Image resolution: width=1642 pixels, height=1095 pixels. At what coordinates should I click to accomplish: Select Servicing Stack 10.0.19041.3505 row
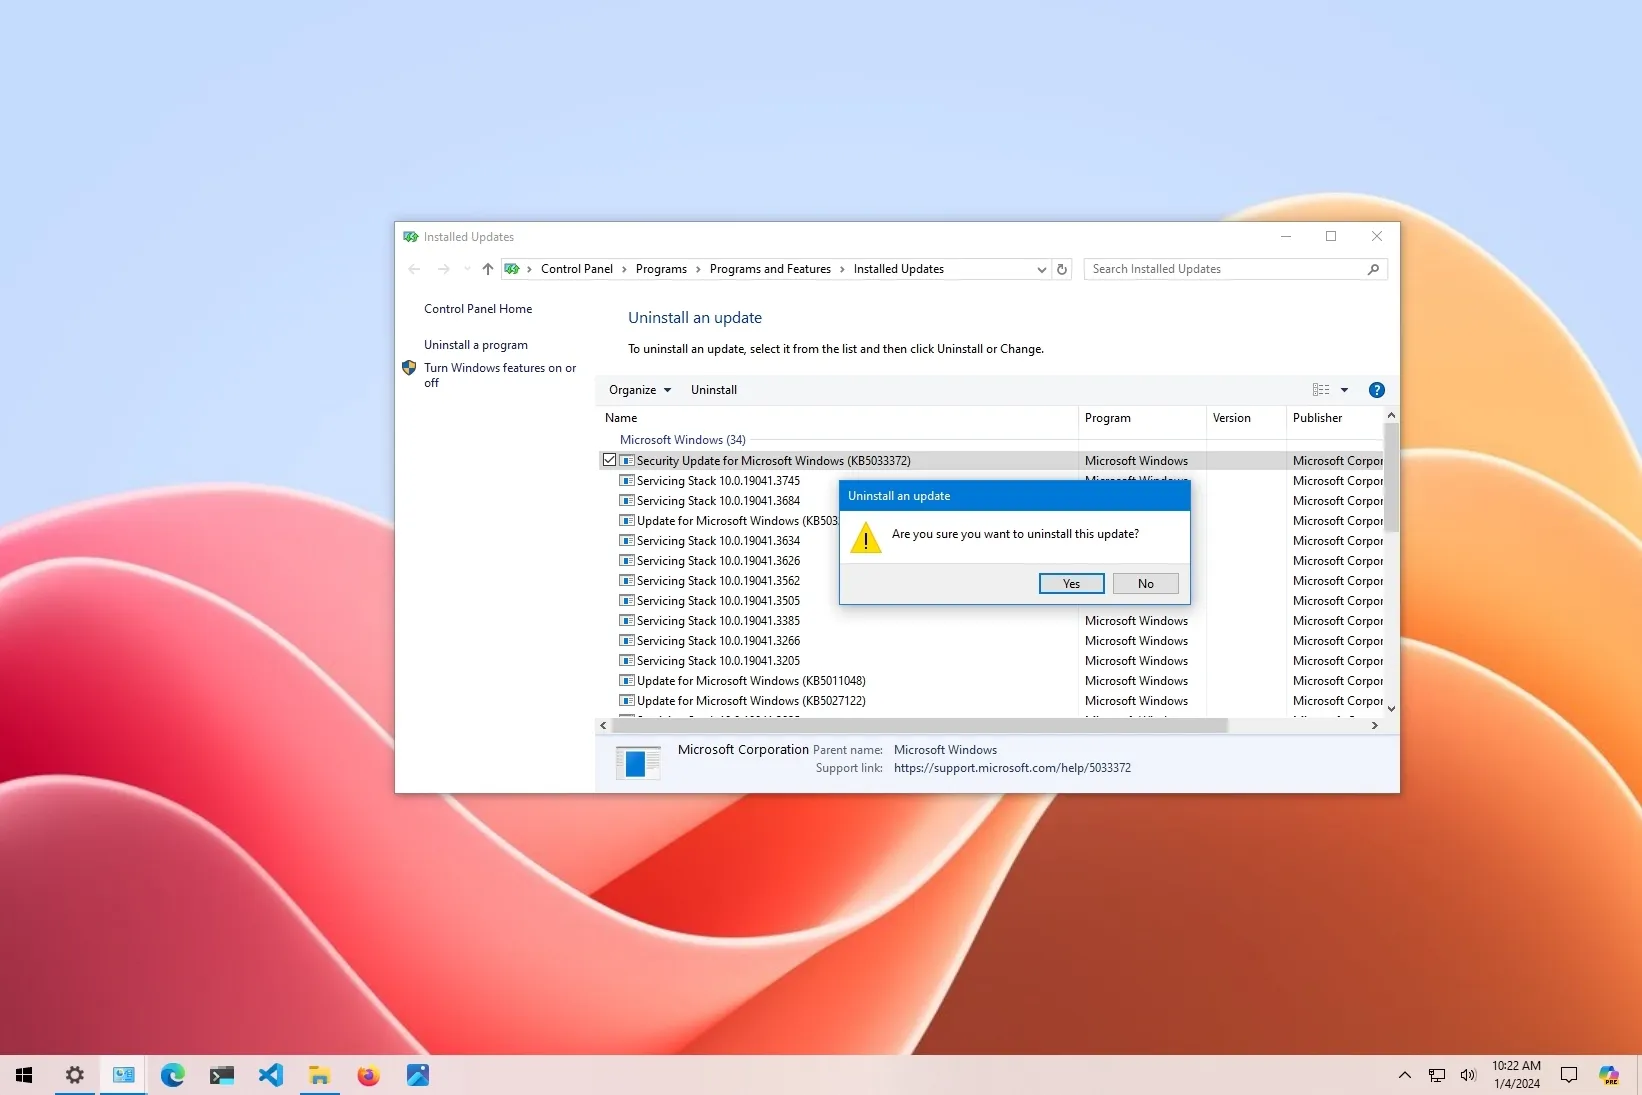[718, 601]
